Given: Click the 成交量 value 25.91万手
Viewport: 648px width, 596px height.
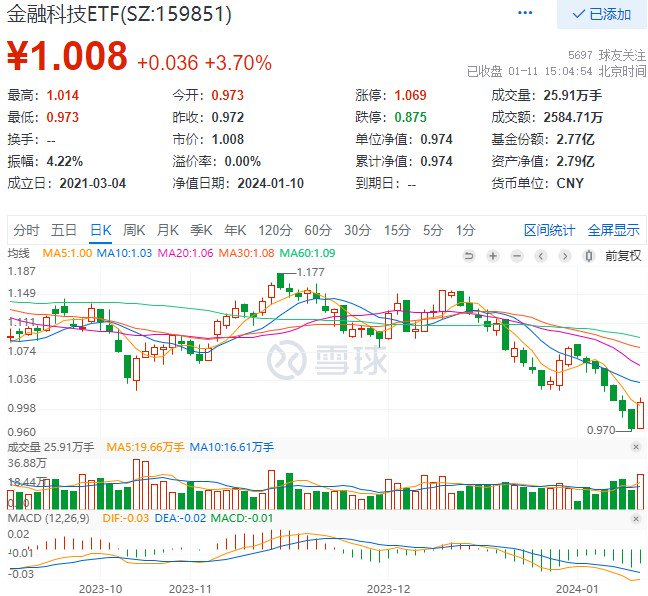Looking at the screenshot, I should 573,95.
